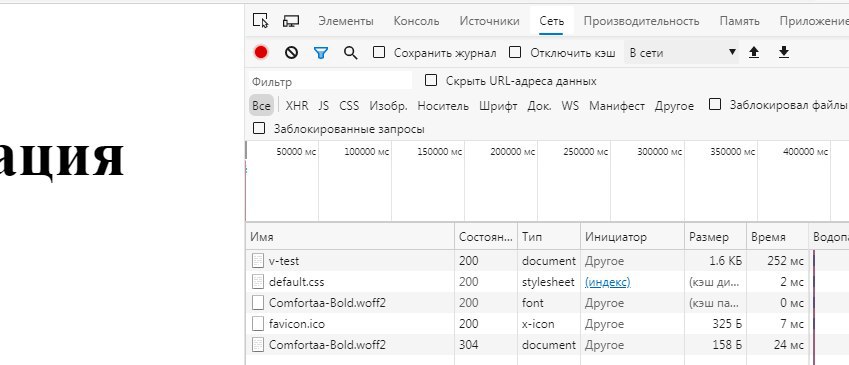Activate the inspect element picker icon
The image size is (849, 365).
click(x=260, y=21)
